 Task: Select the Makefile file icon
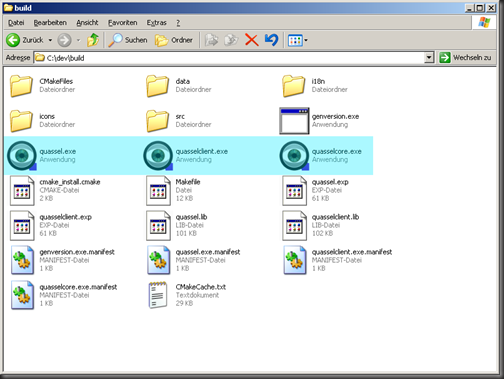point(158,191)
